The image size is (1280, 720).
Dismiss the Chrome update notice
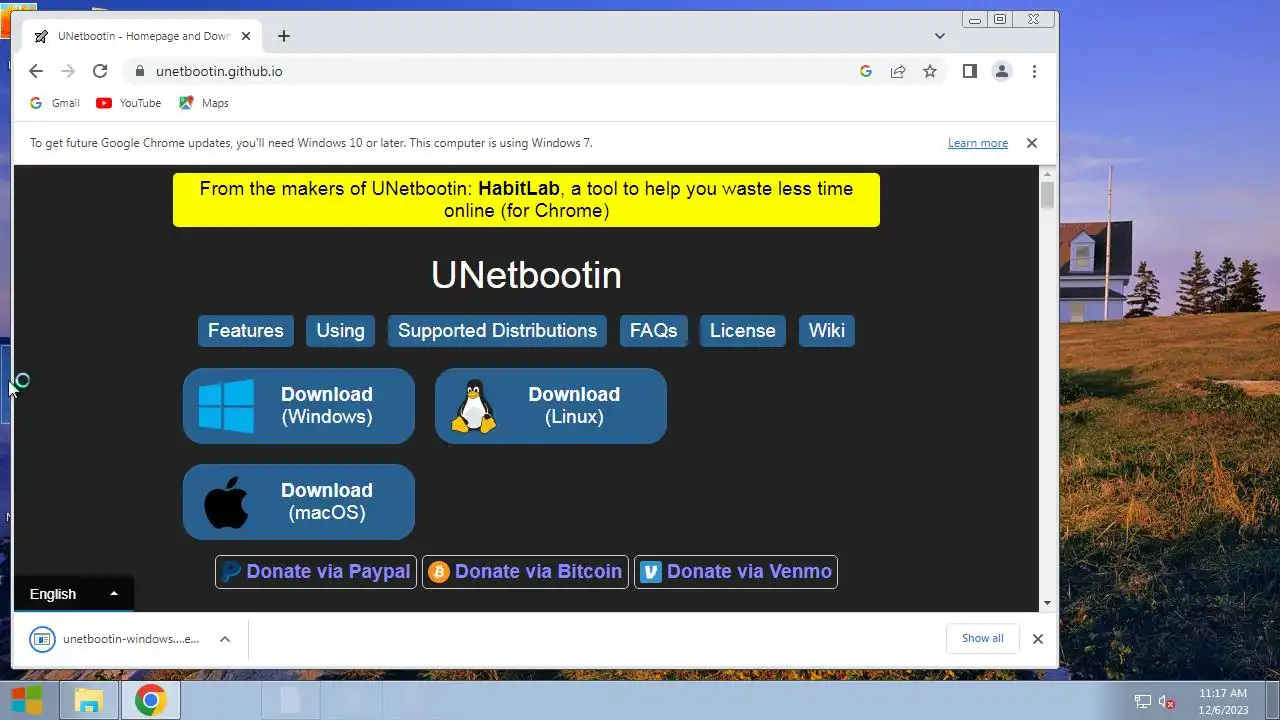[x=1032, y=143]
